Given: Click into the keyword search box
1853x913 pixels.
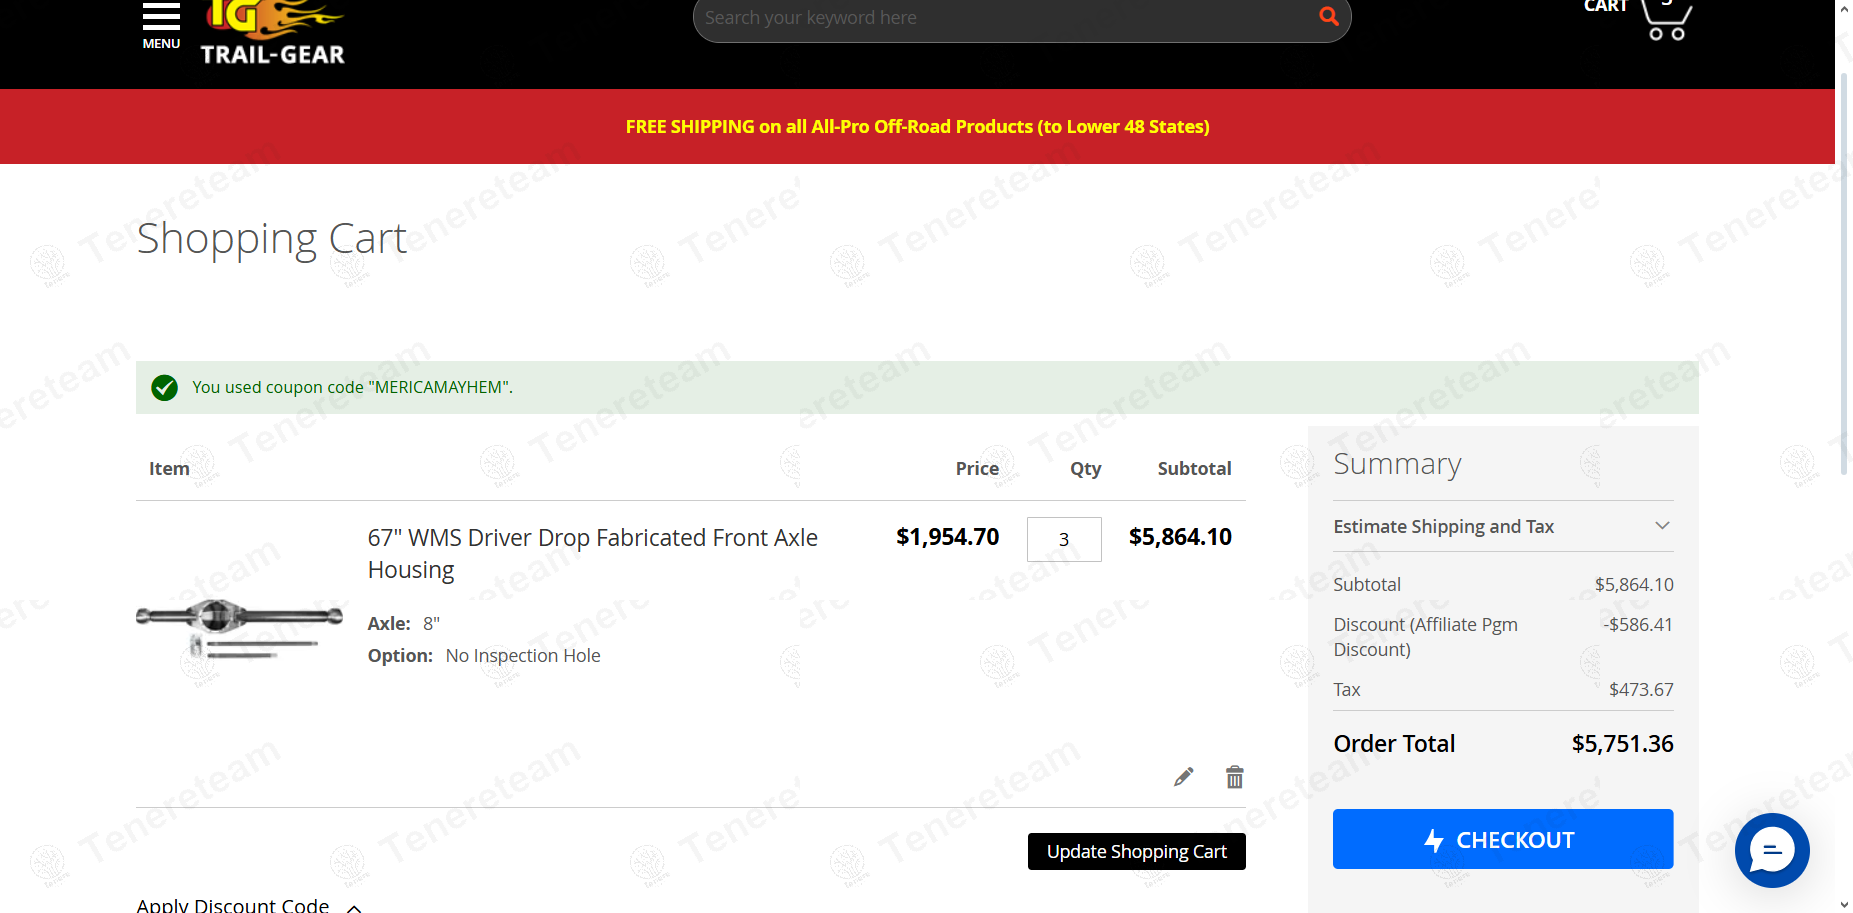Looking at the screenshot, I should (x=1005, y=18).
